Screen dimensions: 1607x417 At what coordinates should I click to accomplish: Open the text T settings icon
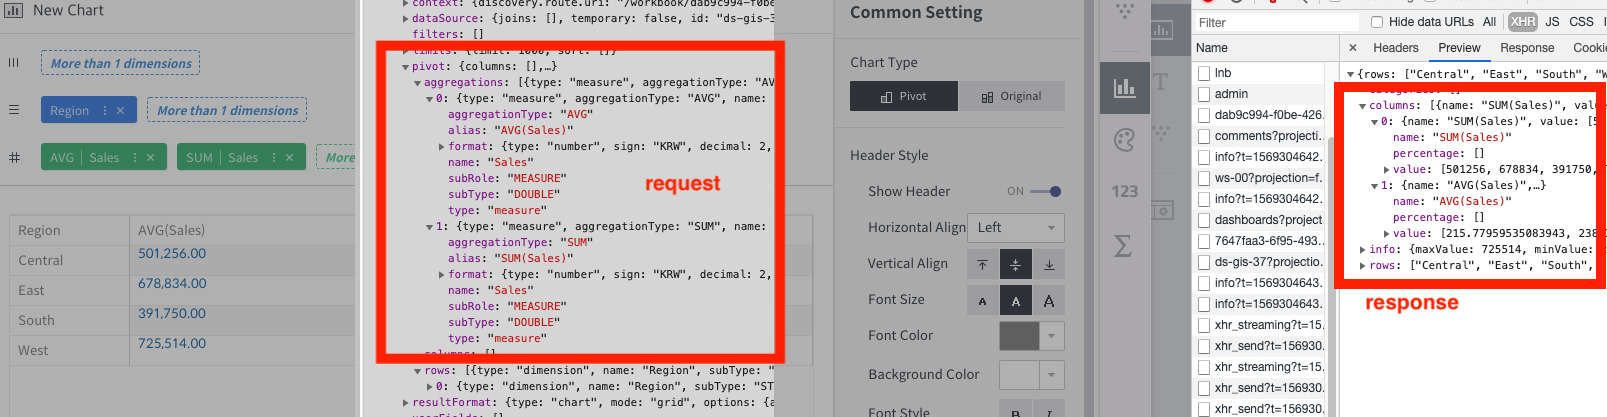[x=1161, y=83]
